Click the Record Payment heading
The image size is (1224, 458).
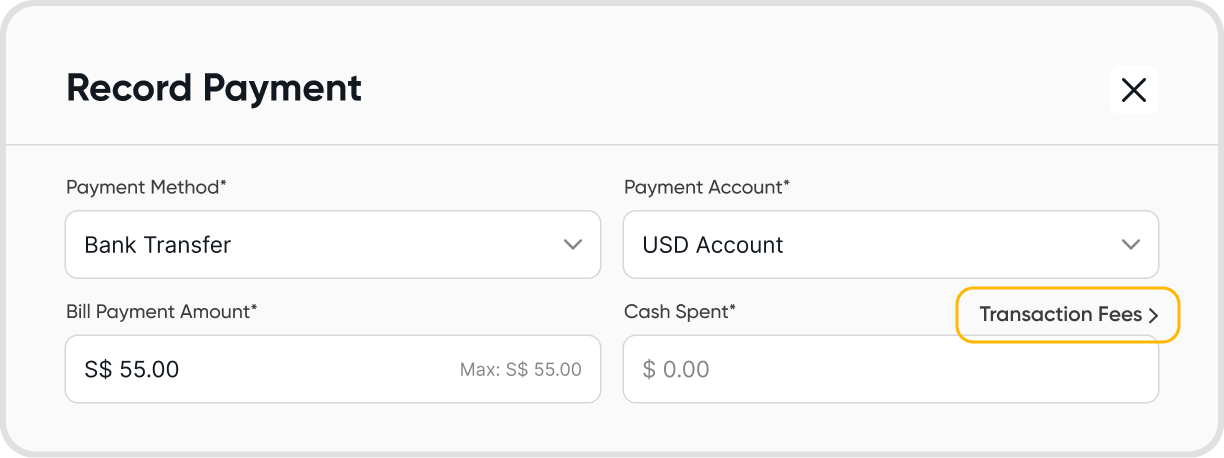point(214,88)
